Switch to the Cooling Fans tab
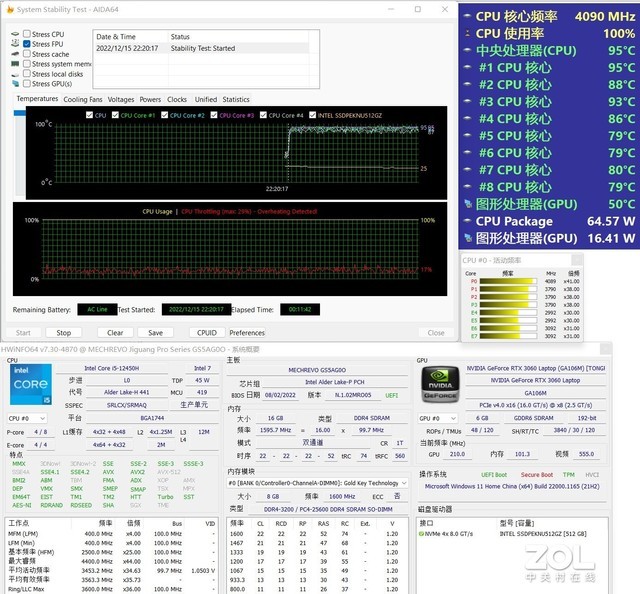Viewport: 640px width, 594px height. click(83, 99)
